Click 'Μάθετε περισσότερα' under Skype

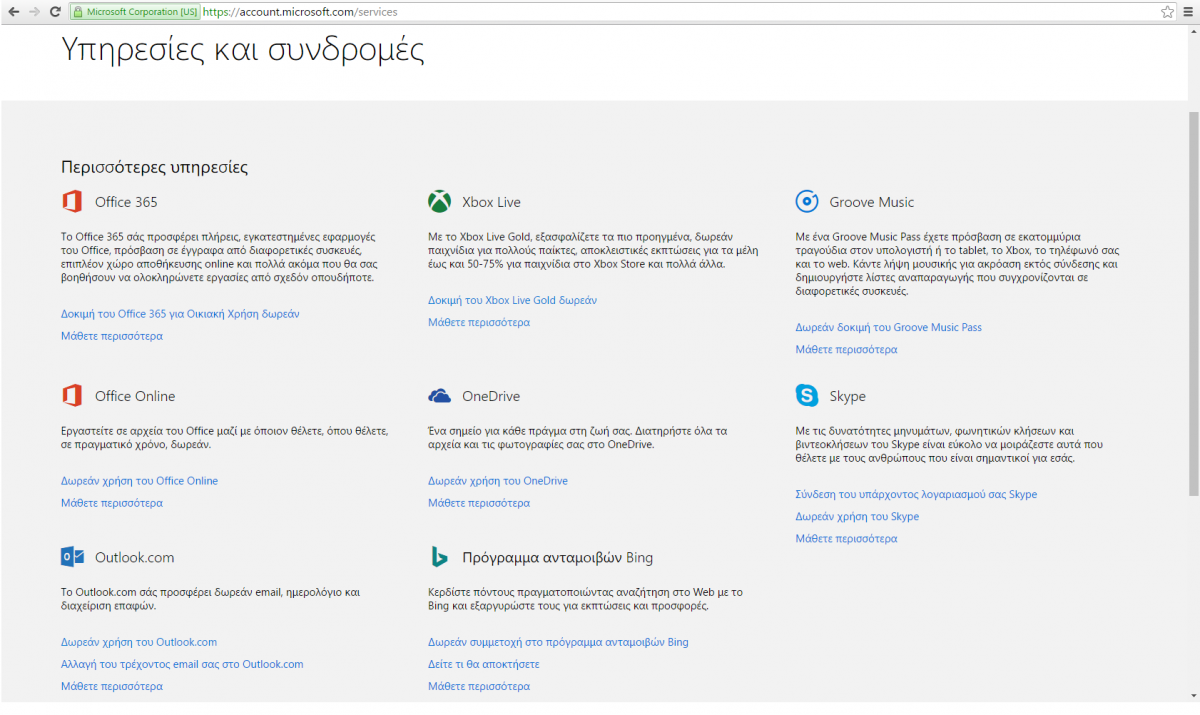click(846, 538)
